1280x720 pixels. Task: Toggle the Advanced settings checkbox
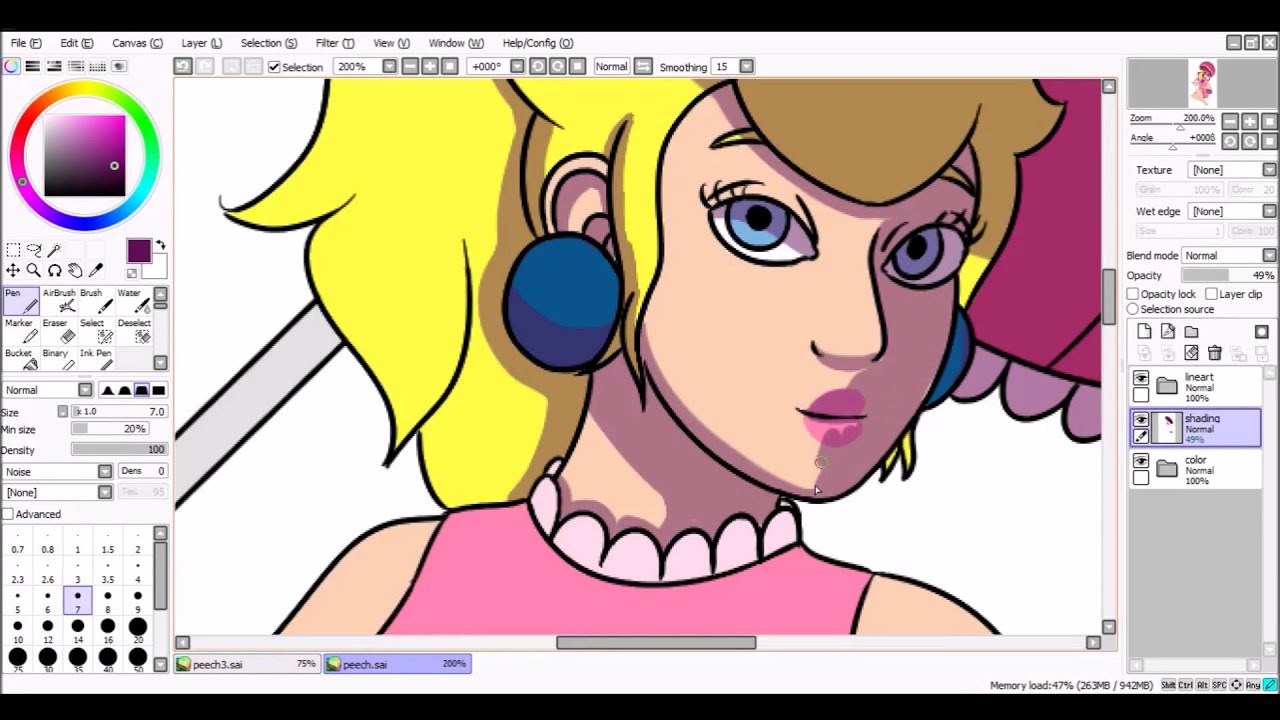pyautogui.click(x=8, y=514)
